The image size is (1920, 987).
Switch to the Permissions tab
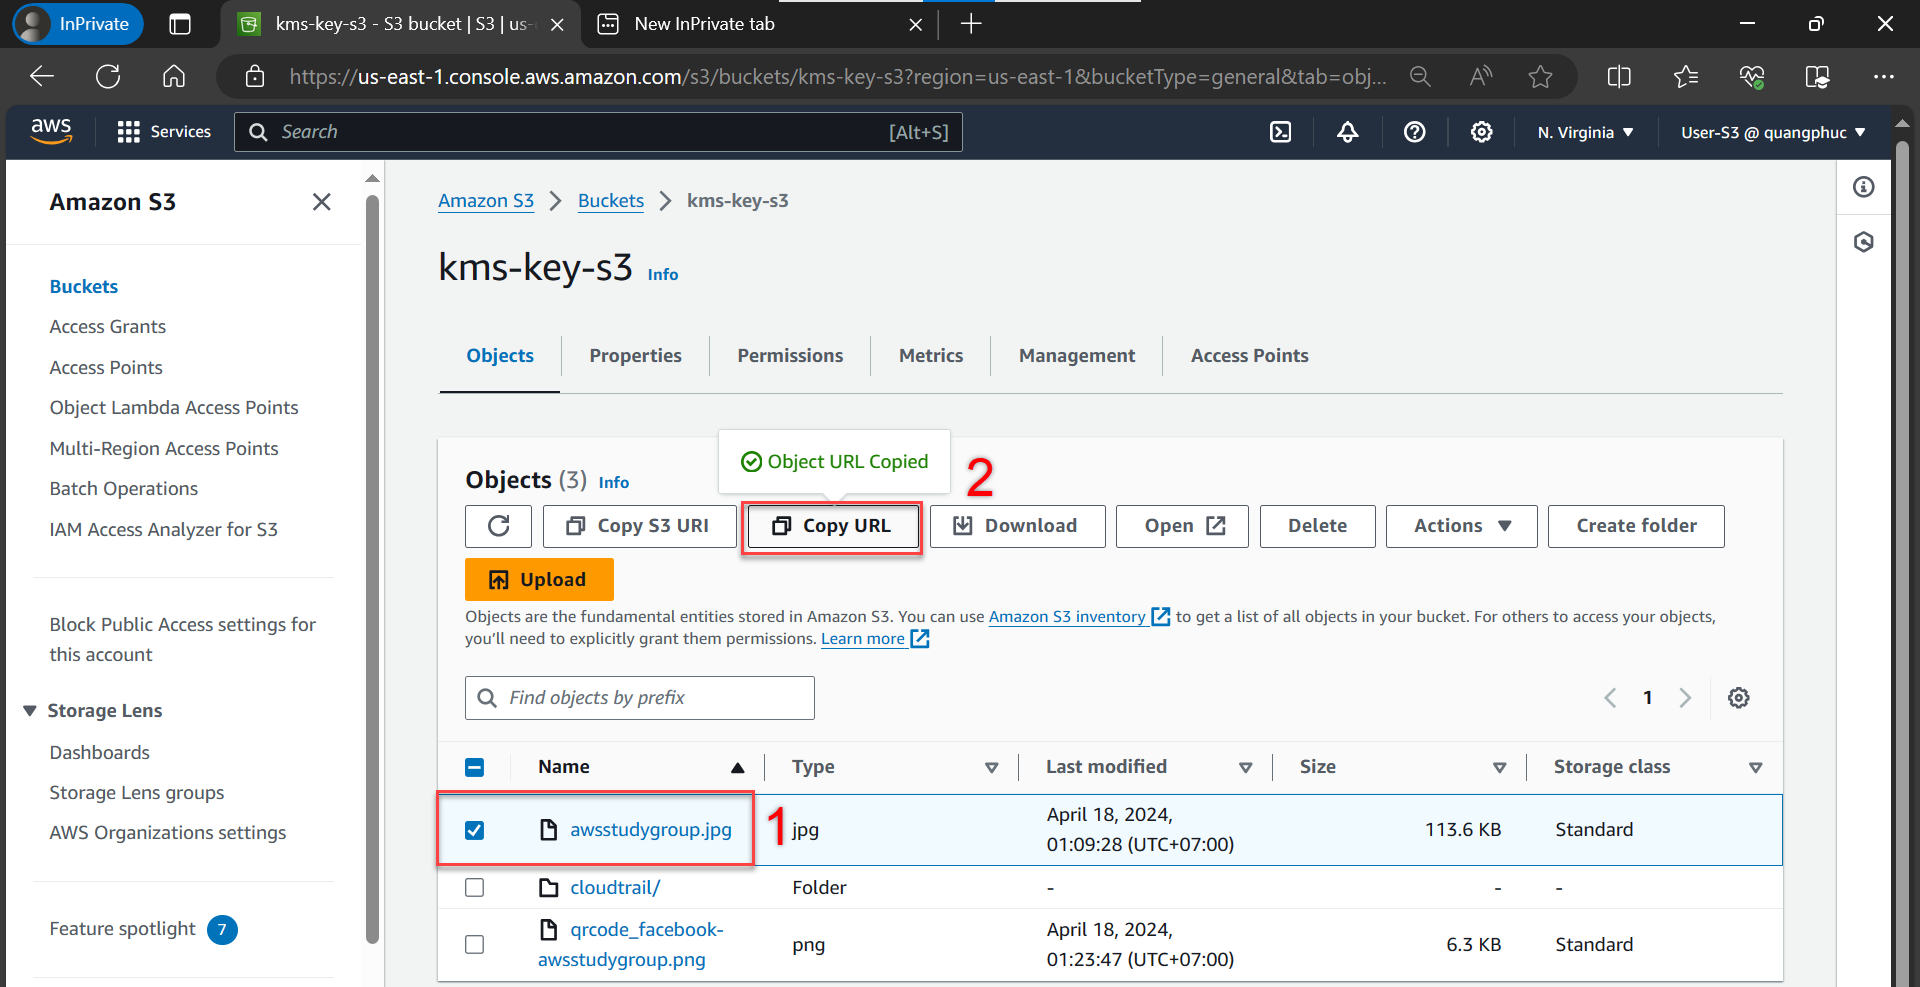click(790, 356)
